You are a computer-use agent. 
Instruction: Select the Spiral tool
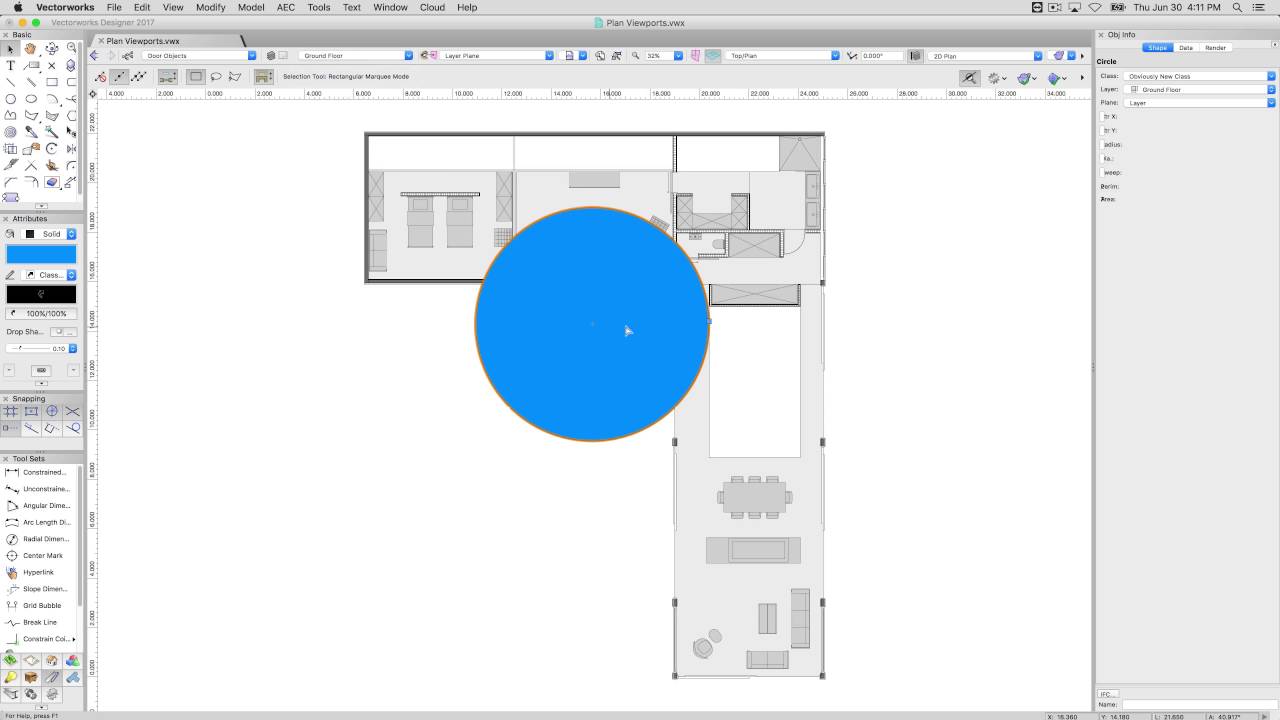pos(10,132)
